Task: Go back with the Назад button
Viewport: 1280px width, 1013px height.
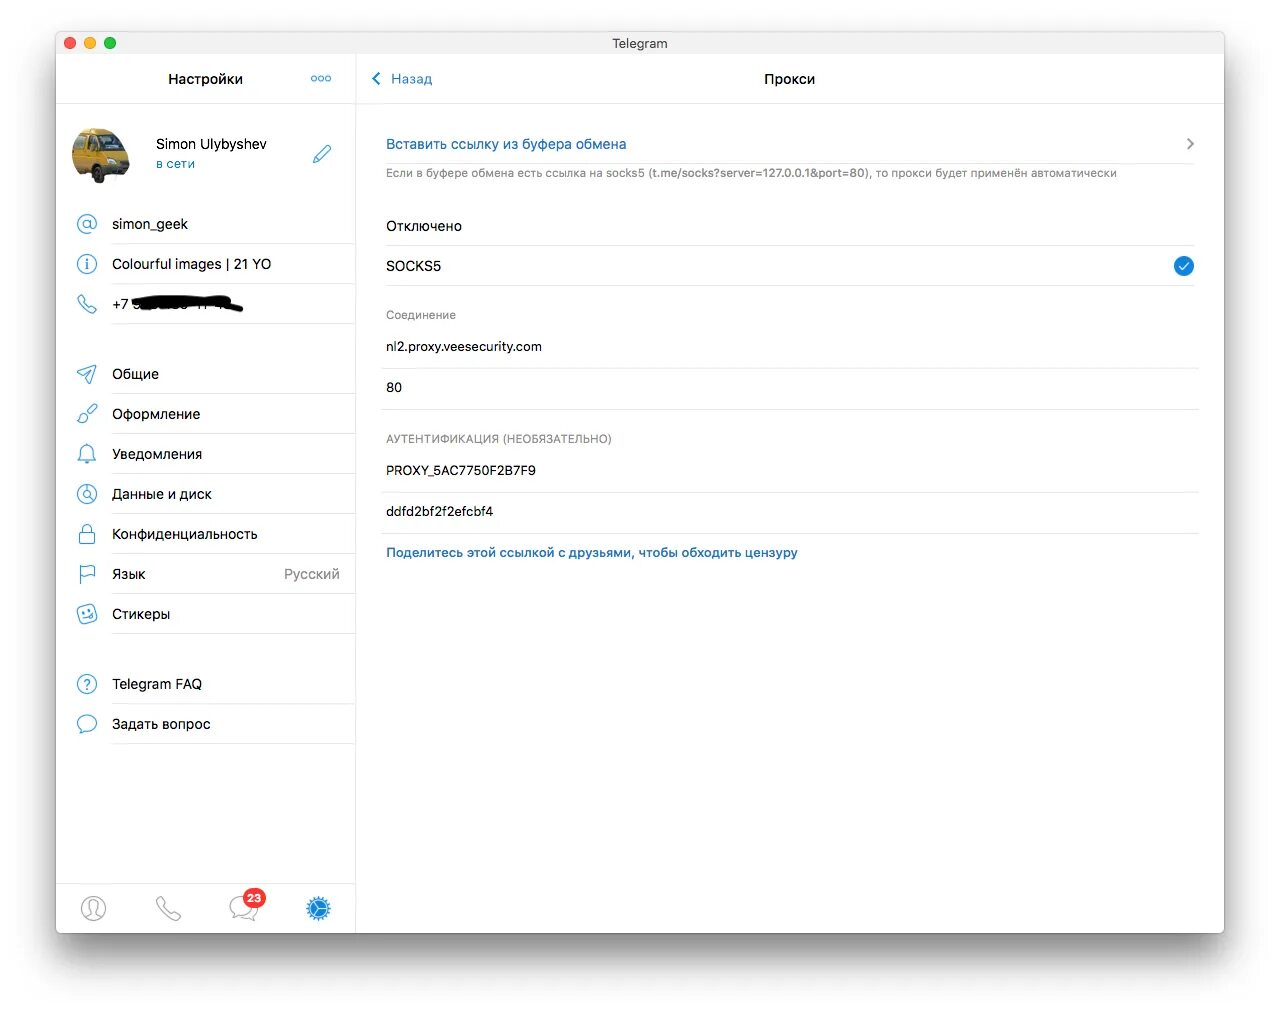Action: (402, 79)
